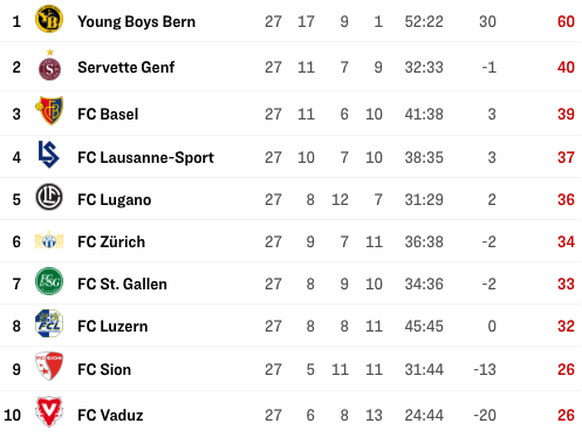The height and width of the screenshot is (437, 582).
Task: Click the FC Lugano round emblem
Action: (x=49, y=197)
